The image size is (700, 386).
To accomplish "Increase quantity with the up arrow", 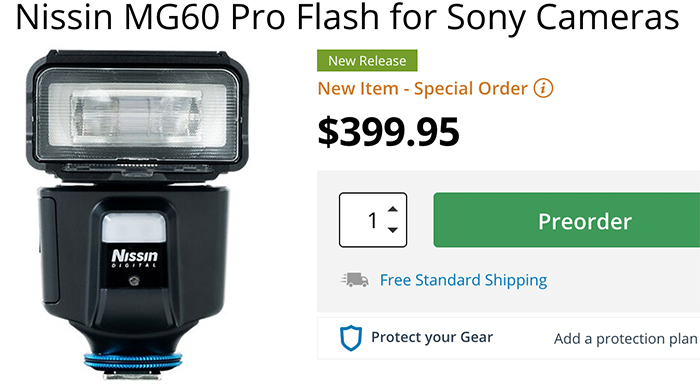I will tap(392, 209).
